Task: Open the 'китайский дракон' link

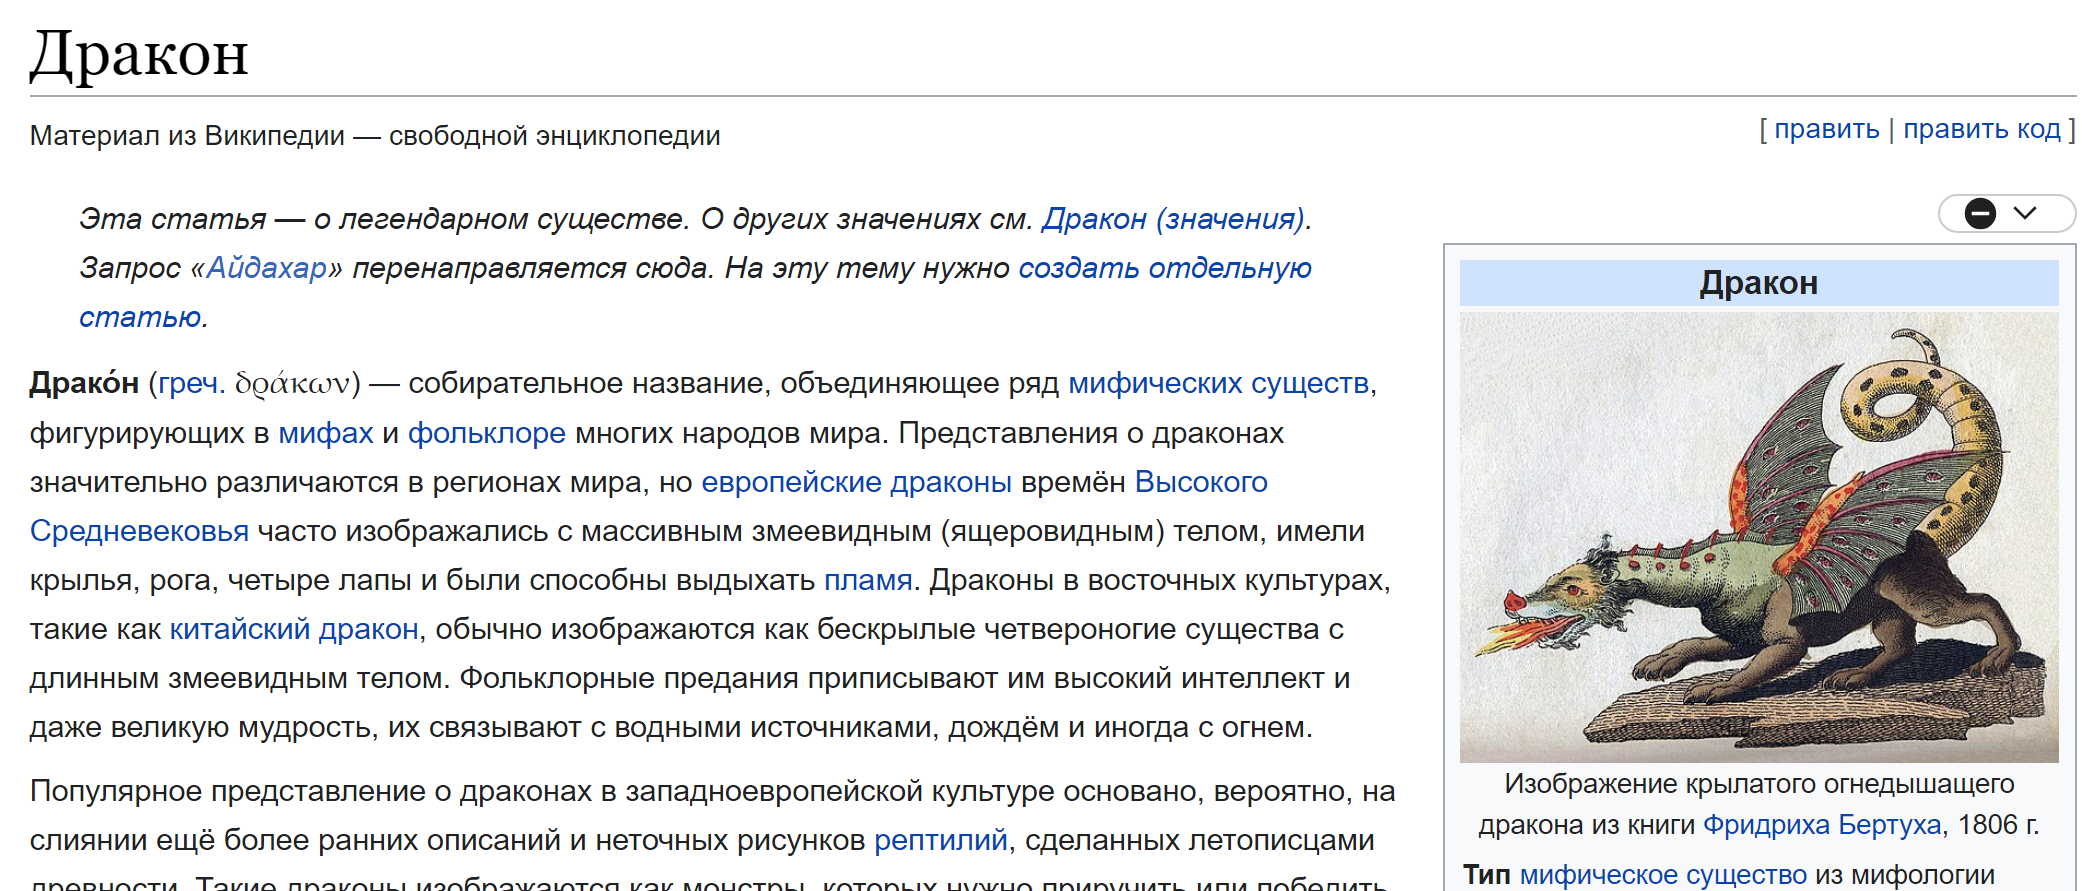Action: 294,629
